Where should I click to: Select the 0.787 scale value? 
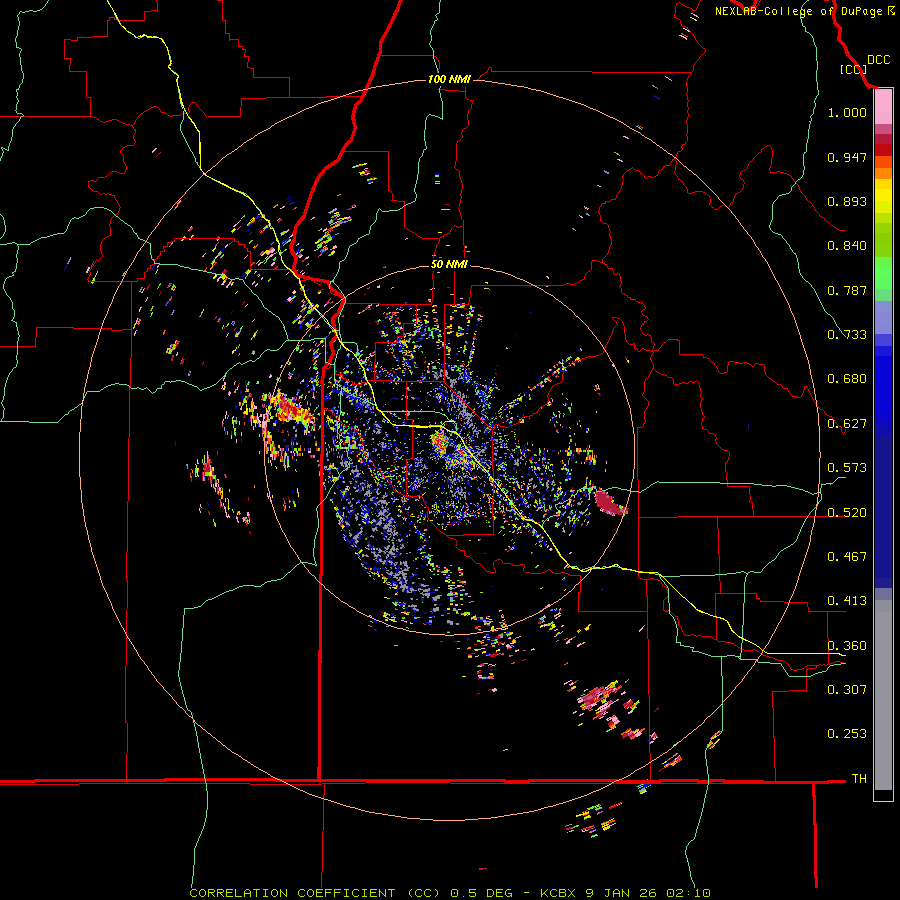[847, 290]
